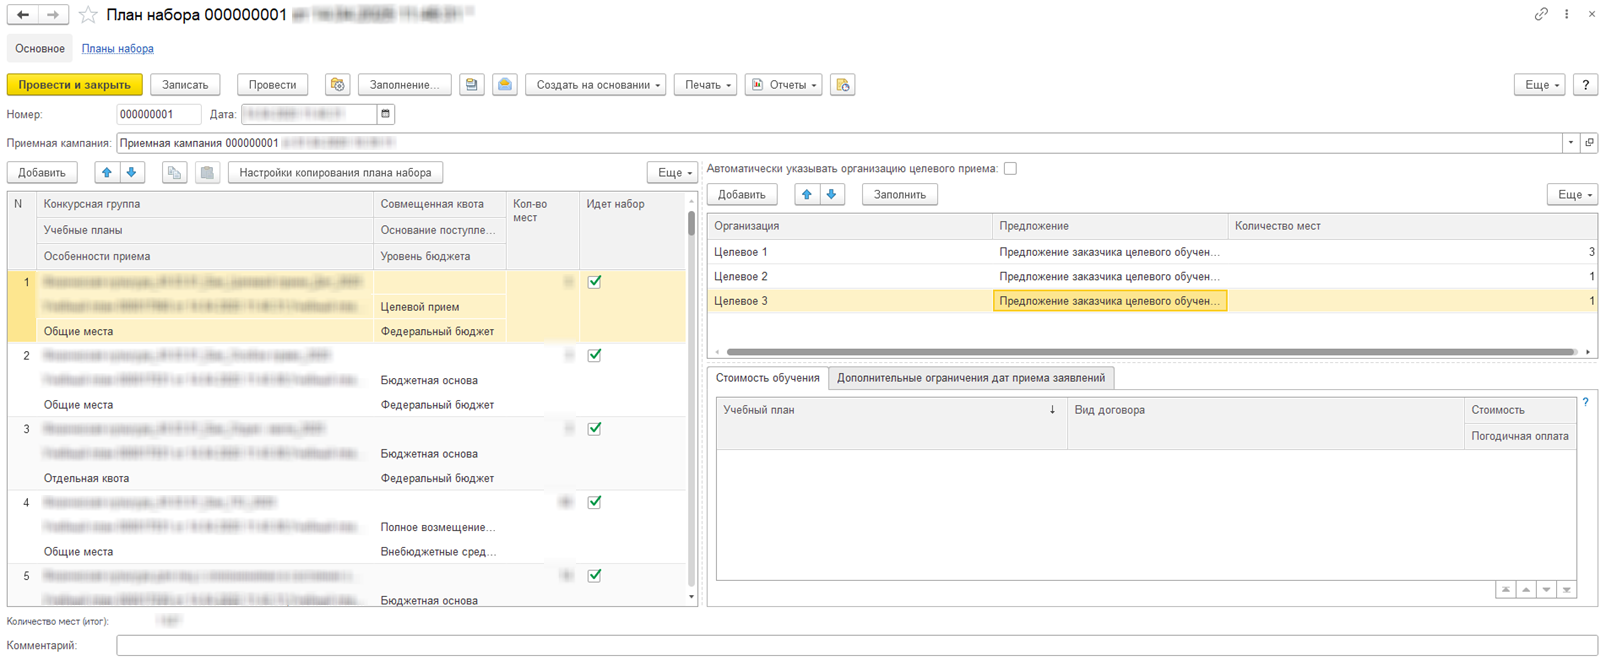This screenshot has width=1606, height=661.
Task: Copy link to document icon at top right
Action: (x=1541, y=14)
